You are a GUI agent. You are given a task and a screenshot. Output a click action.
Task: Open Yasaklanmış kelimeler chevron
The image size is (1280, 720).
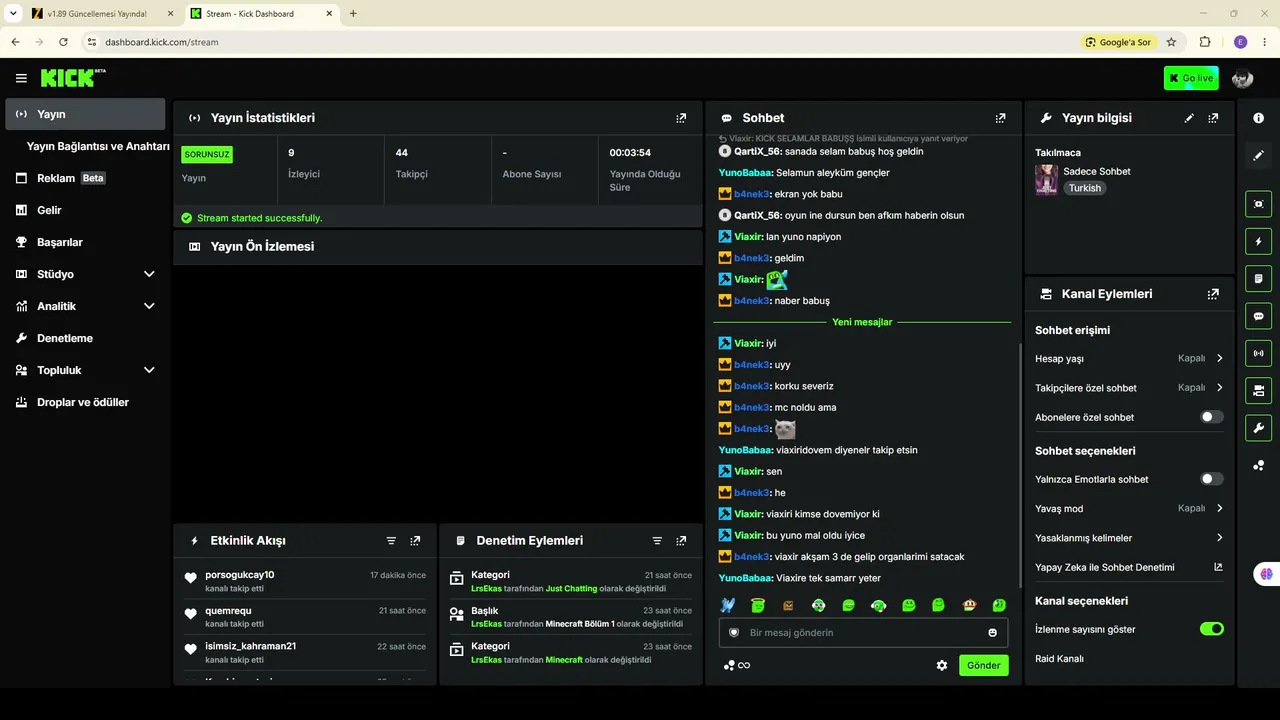[x=1220, y=538]
